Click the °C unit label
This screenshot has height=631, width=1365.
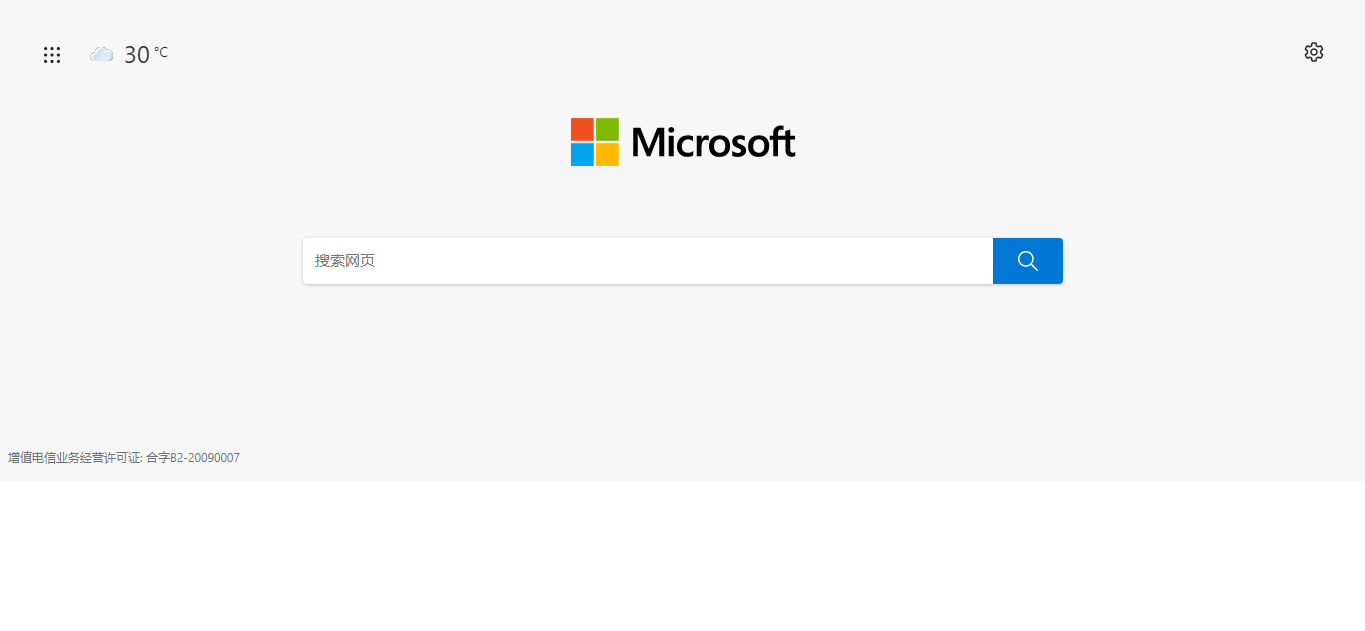161,52
